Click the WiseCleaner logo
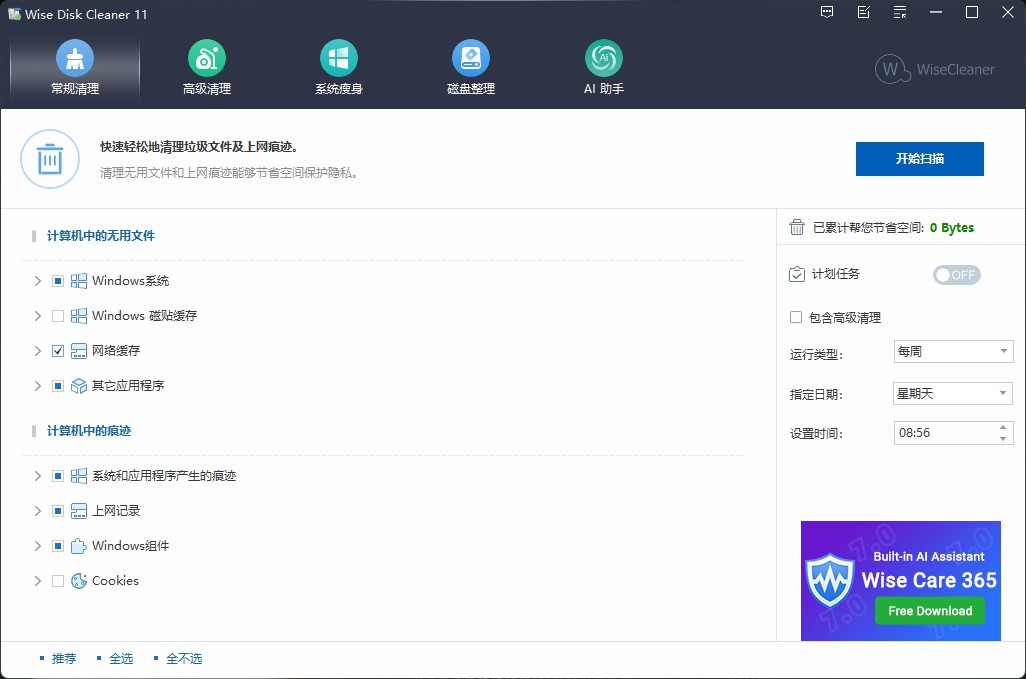The width and height of the screenshot is (1026, 679). pyautogui.click(x=934, y=69)
